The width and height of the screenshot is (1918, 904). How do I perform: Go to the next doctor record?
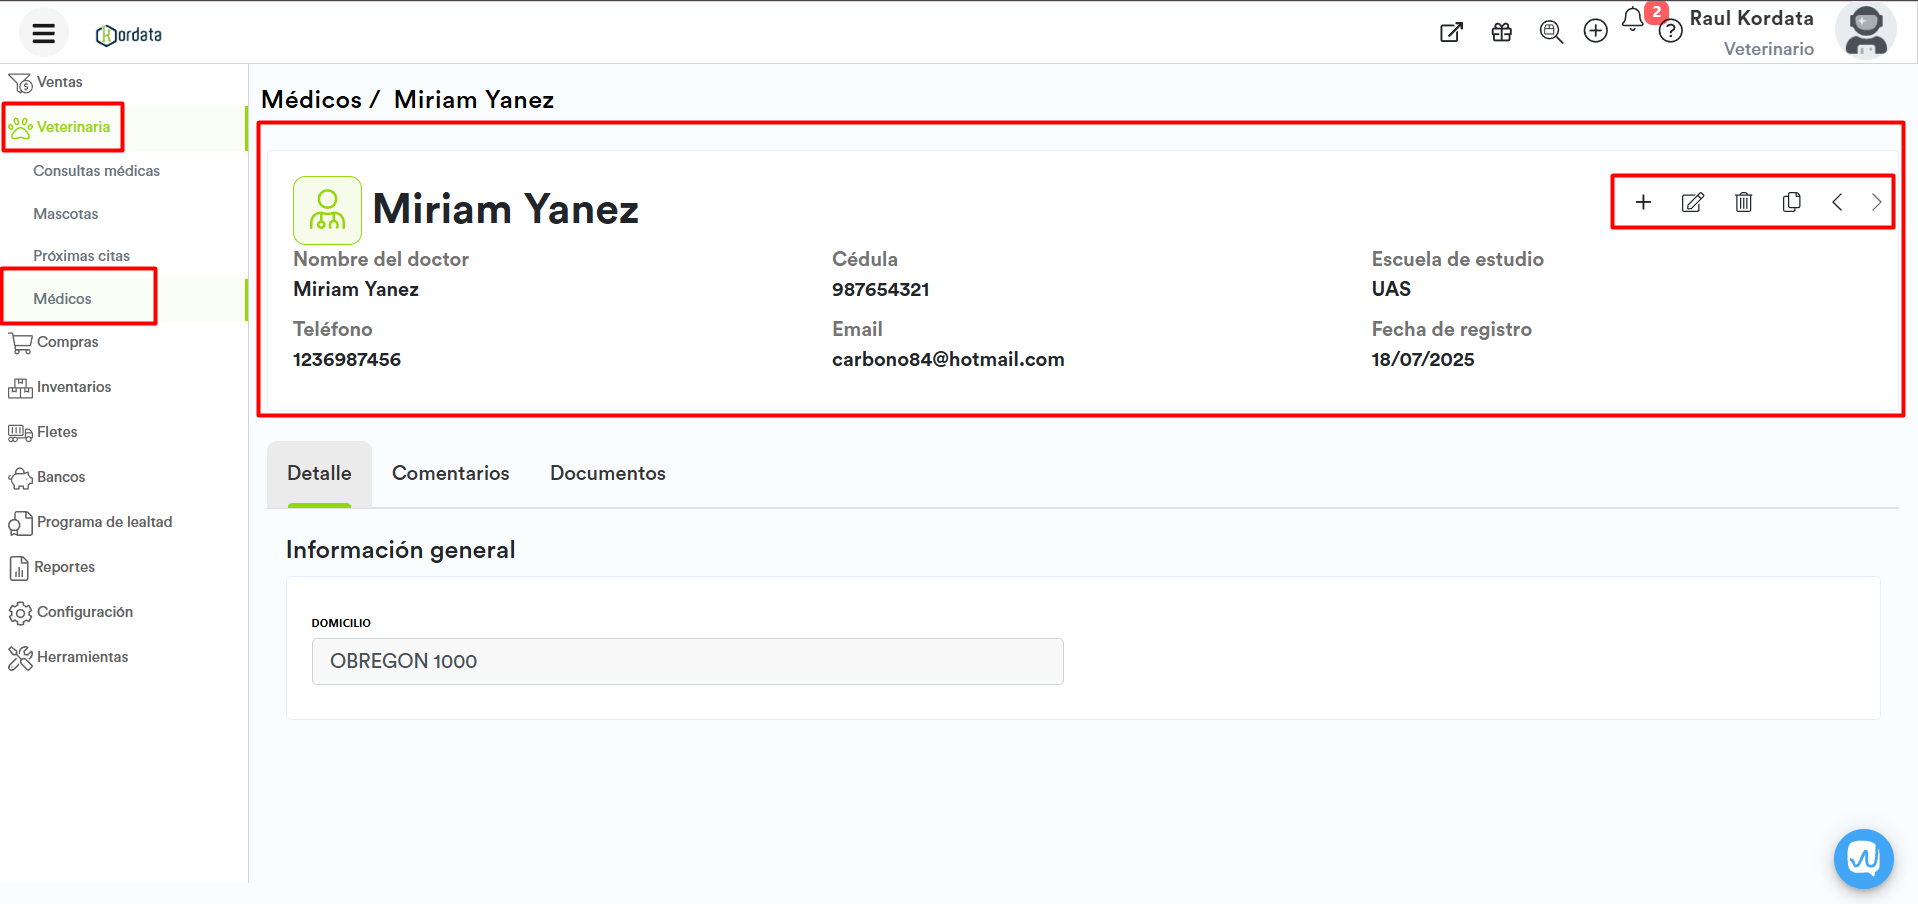1876,202
